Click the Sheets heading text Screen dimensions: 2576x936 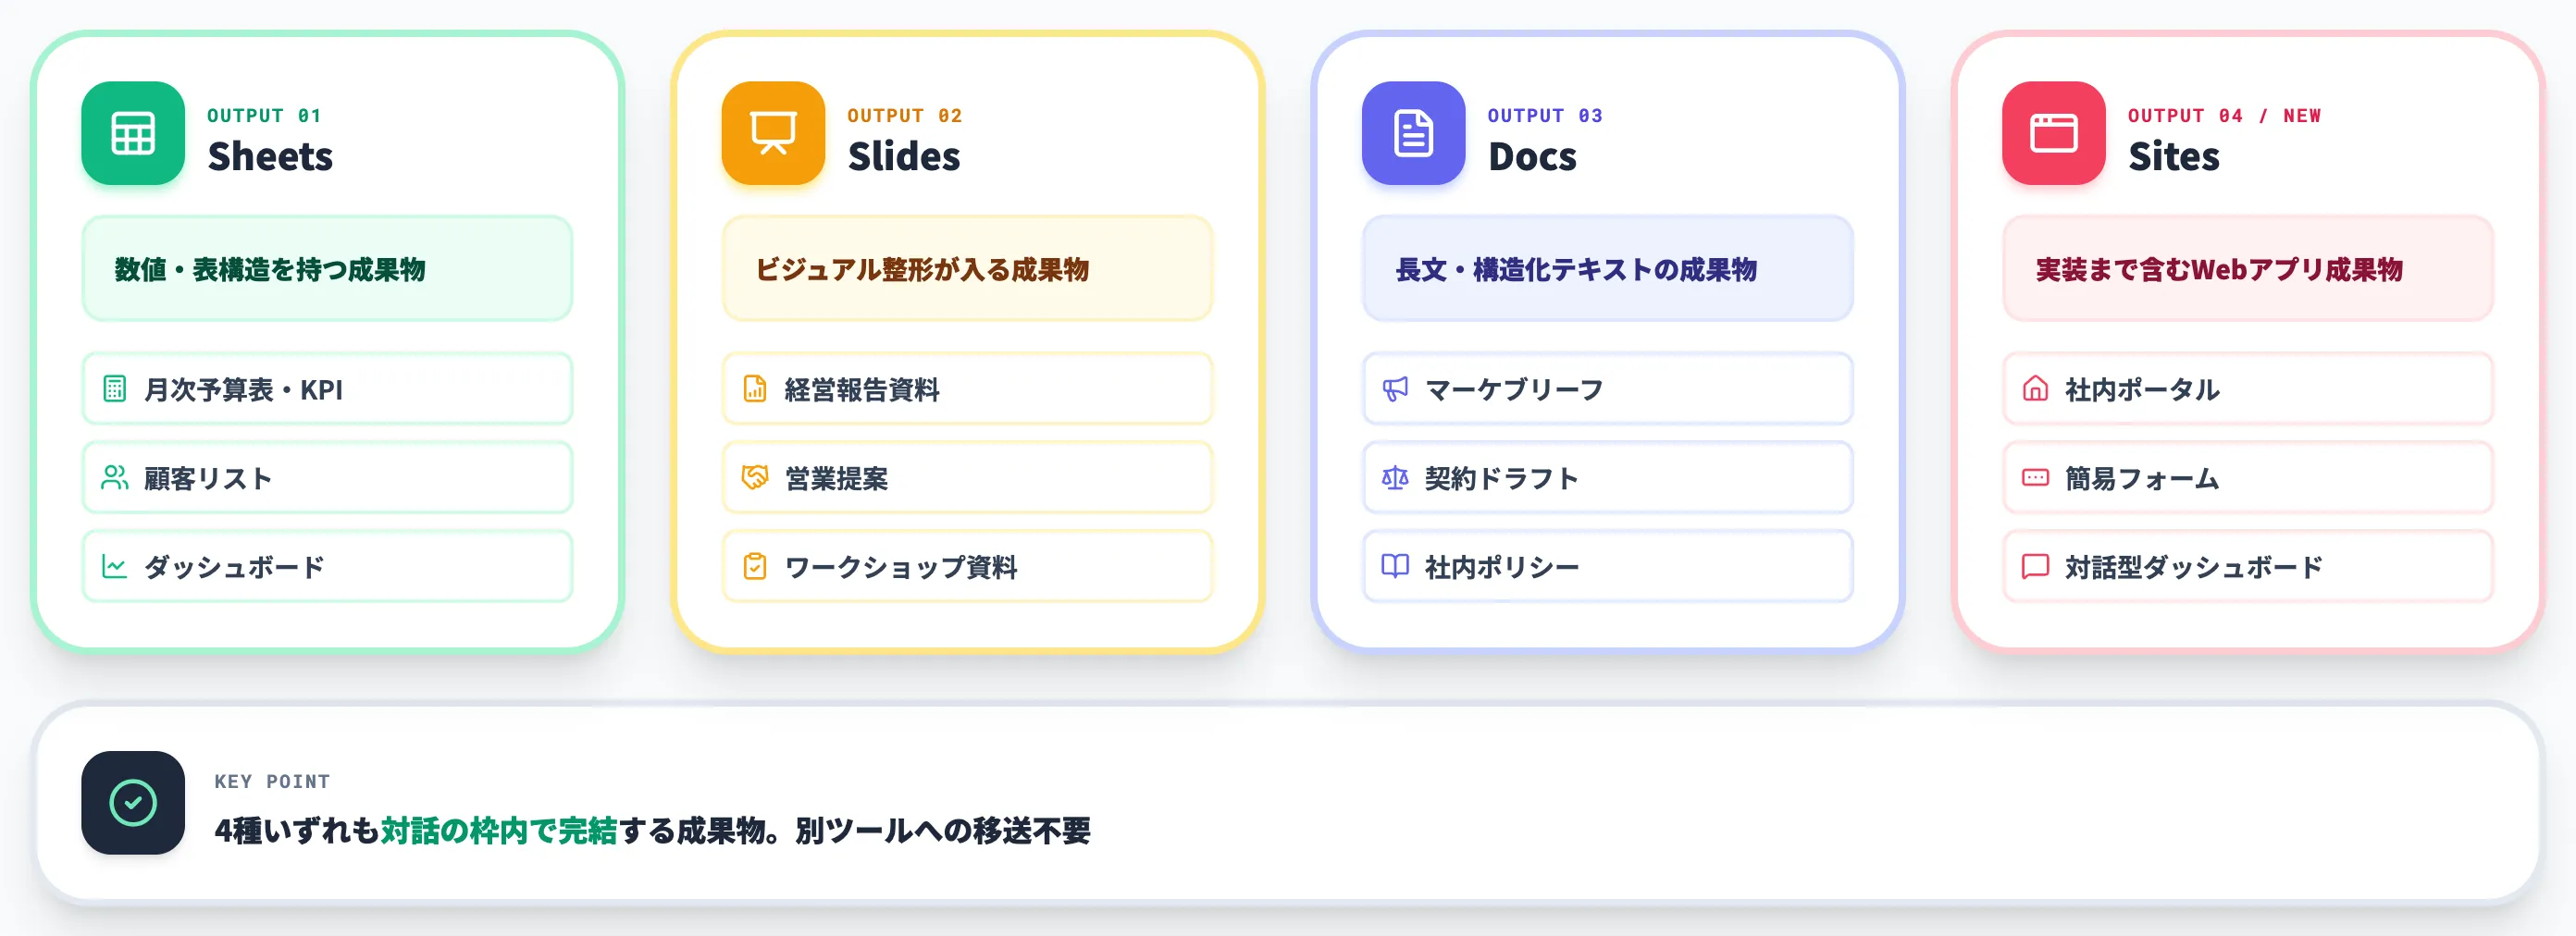click(270, 157)
